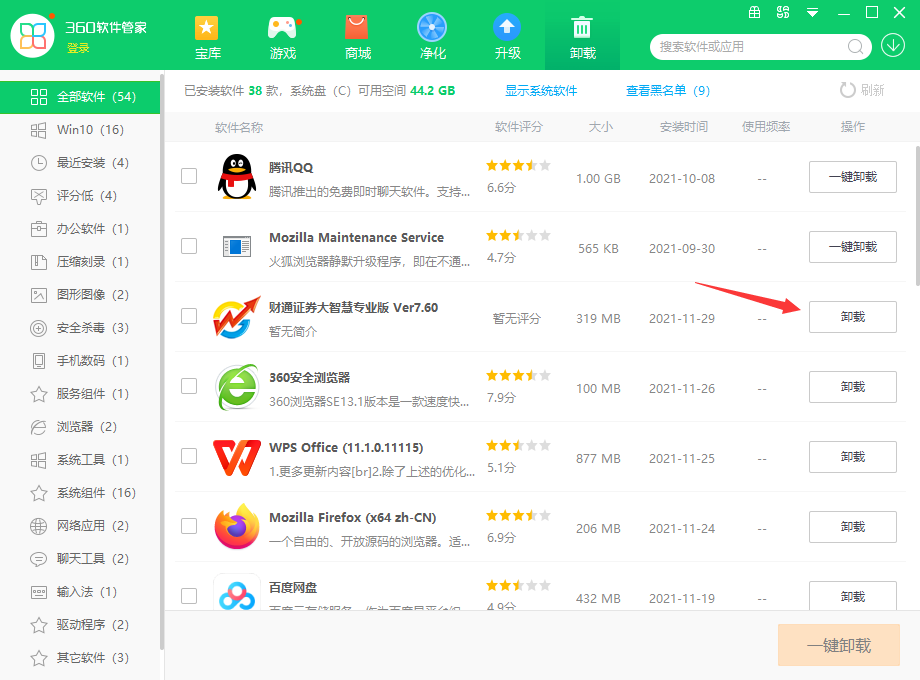Check the 财通证券大智慧专业版 checkbox
The height and width of the screenshot is (680, 920).
pyautogui.click(x=189, y=316)
